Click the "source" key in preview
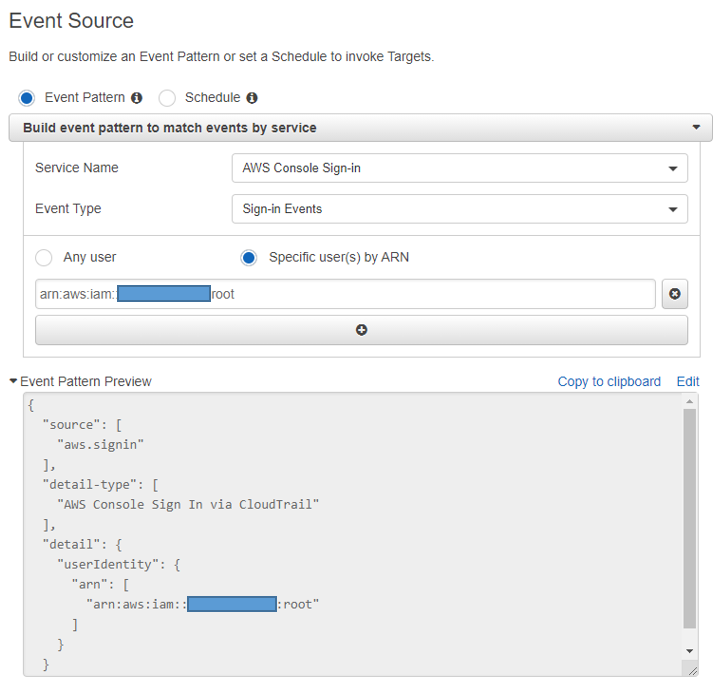This screenshot has width=725, height=695. click(71, 425)
